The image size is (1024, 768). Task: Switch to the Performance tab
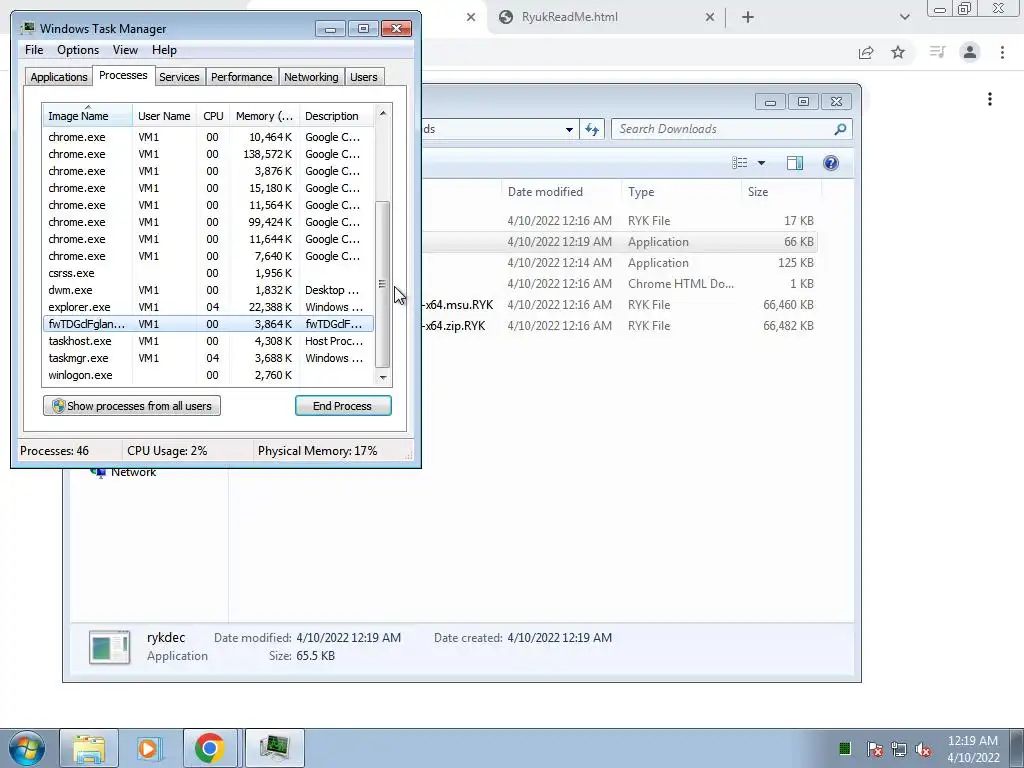(x=241, y=77)
